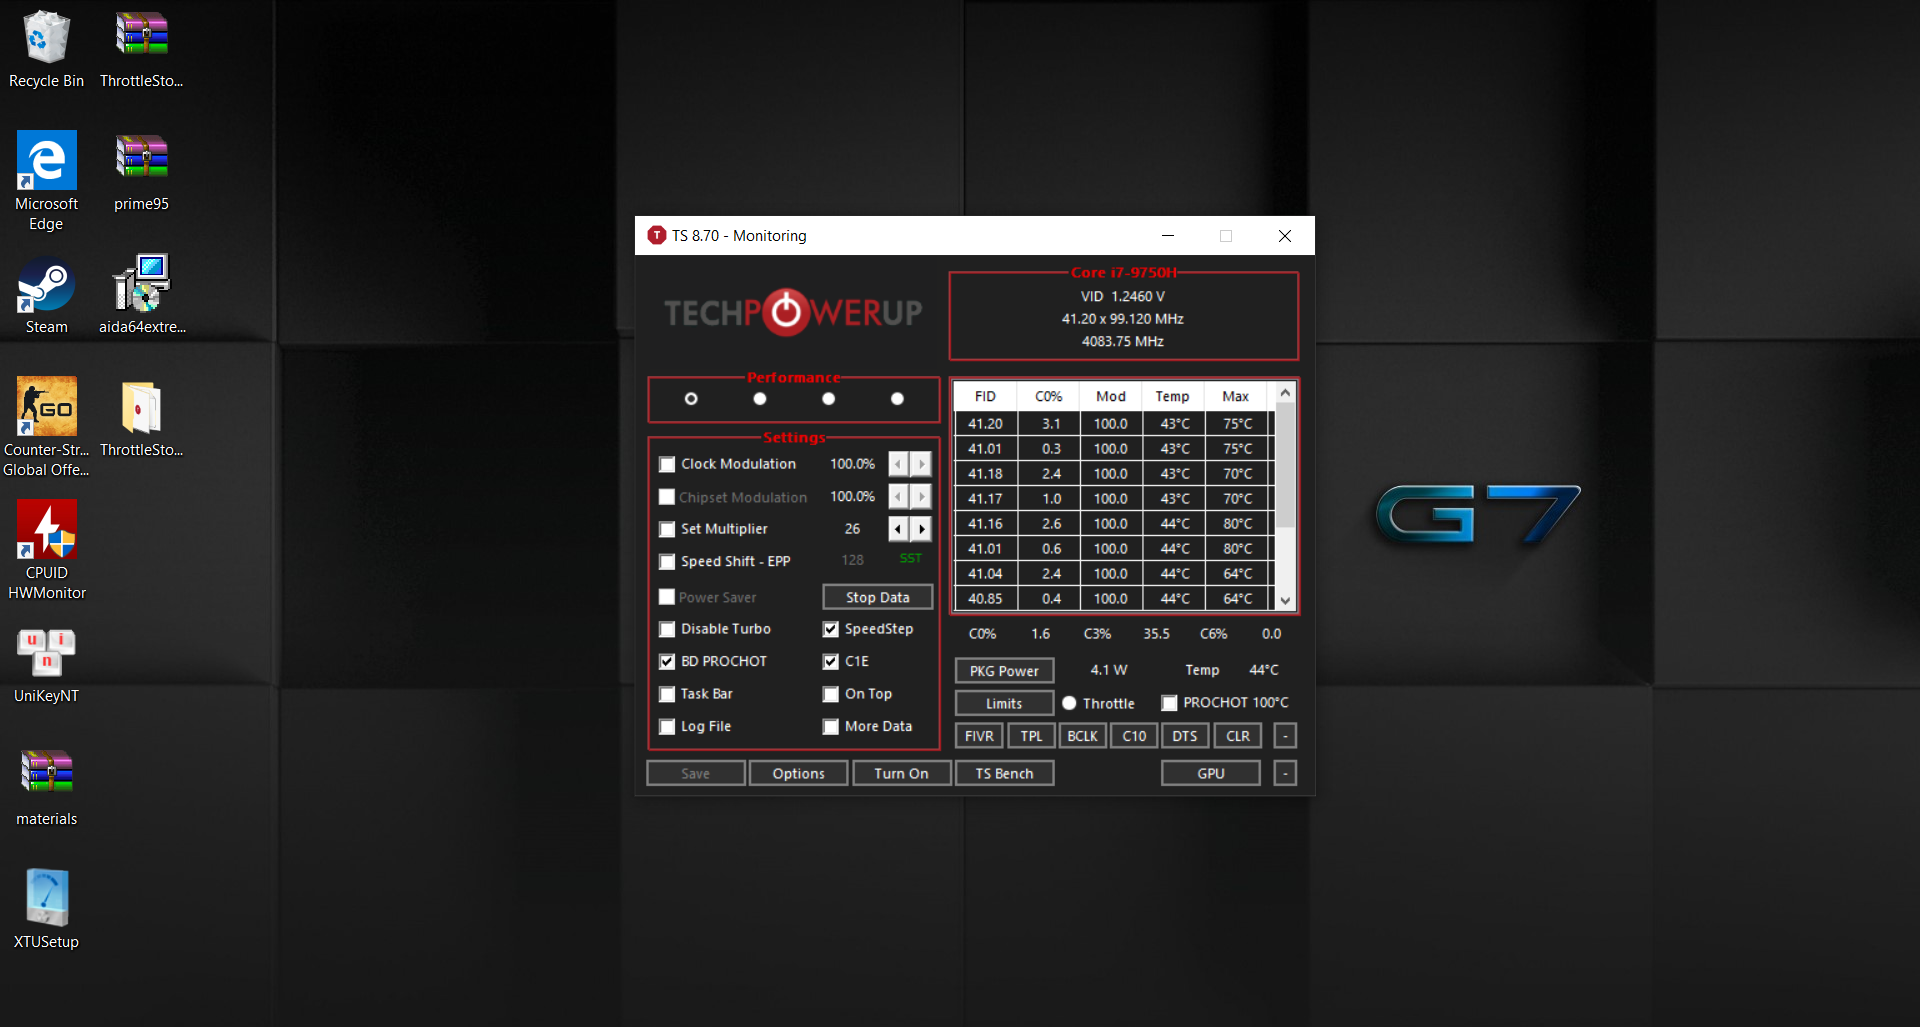Open the TPL power limits window

[x=1031, y=736]
